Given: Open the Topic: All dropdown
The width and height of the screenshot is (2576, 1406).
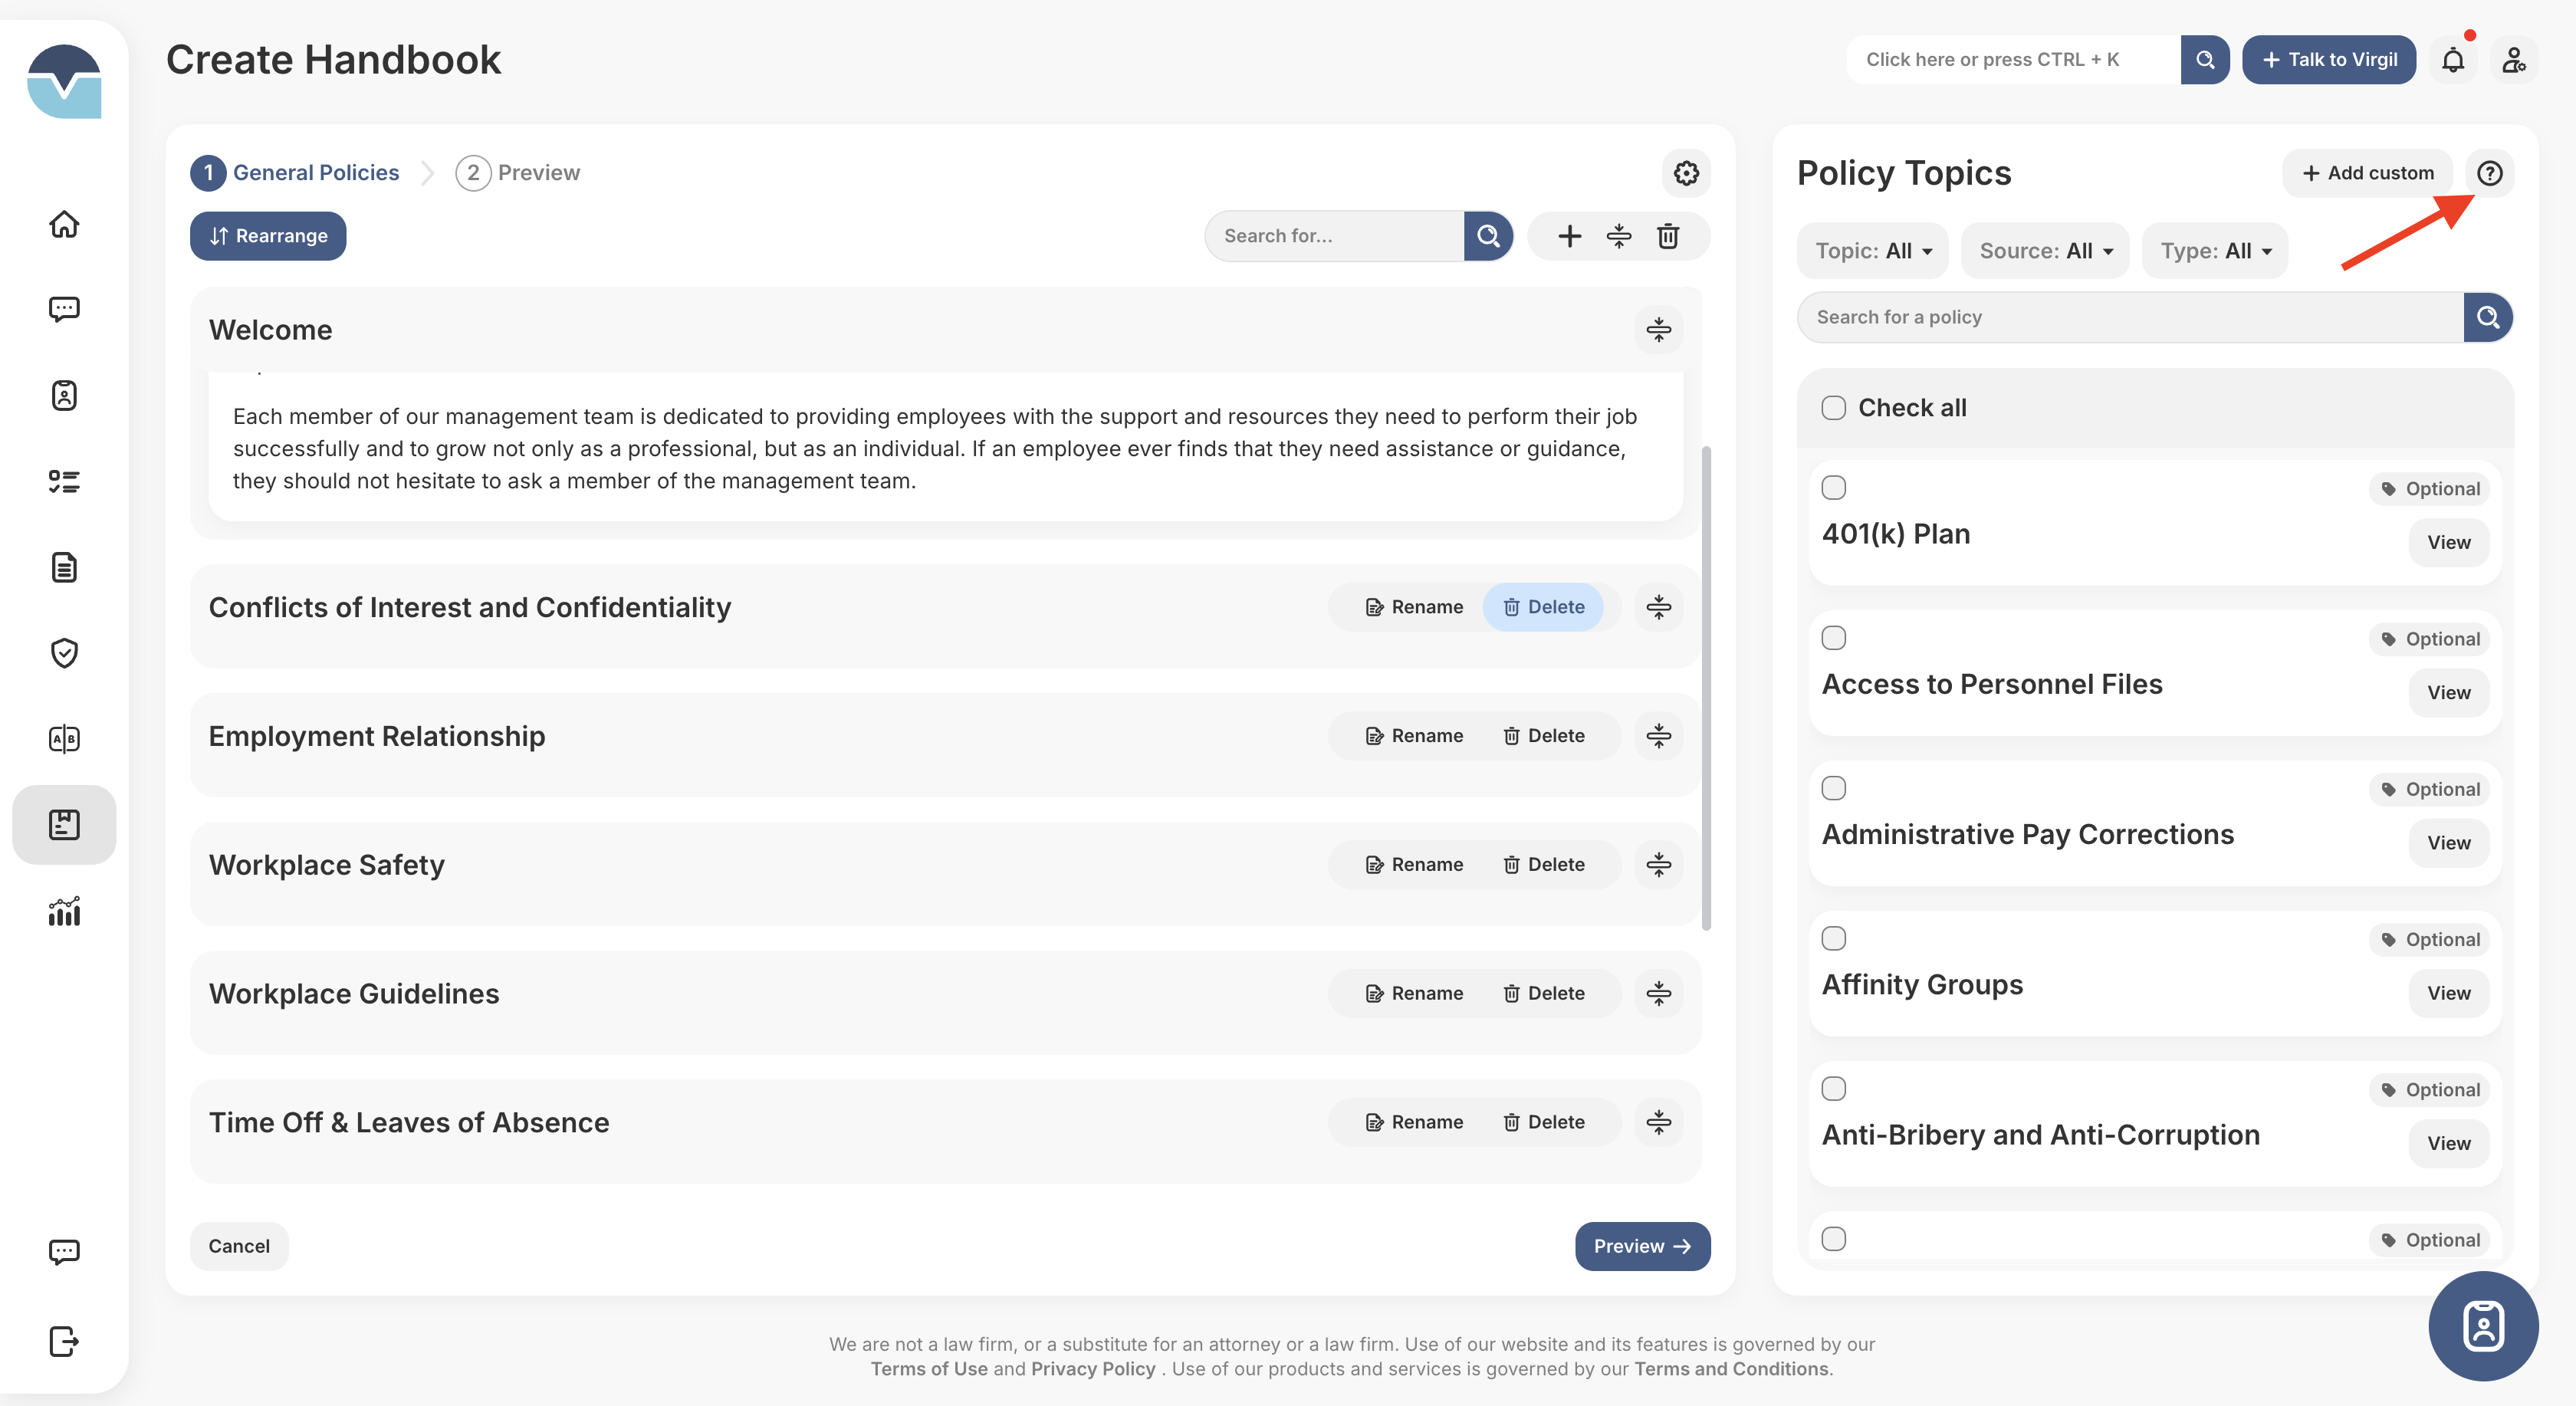Looking at the screenshot, I should (1872, 251).
